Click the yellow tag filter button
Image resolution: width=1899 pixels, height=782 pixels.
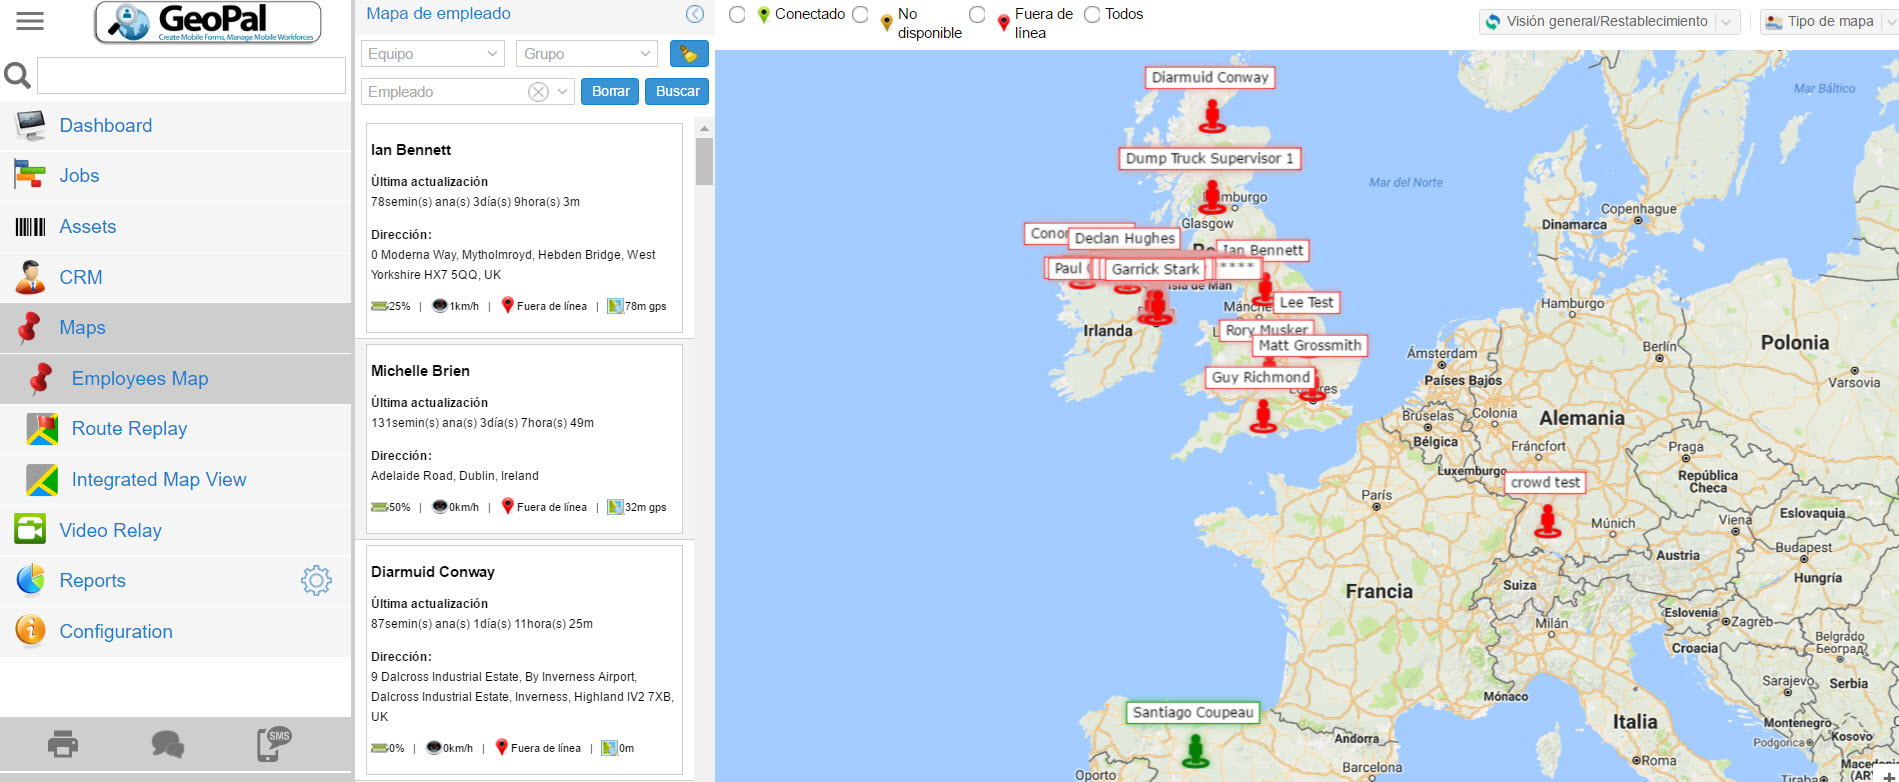pos(689,54)
